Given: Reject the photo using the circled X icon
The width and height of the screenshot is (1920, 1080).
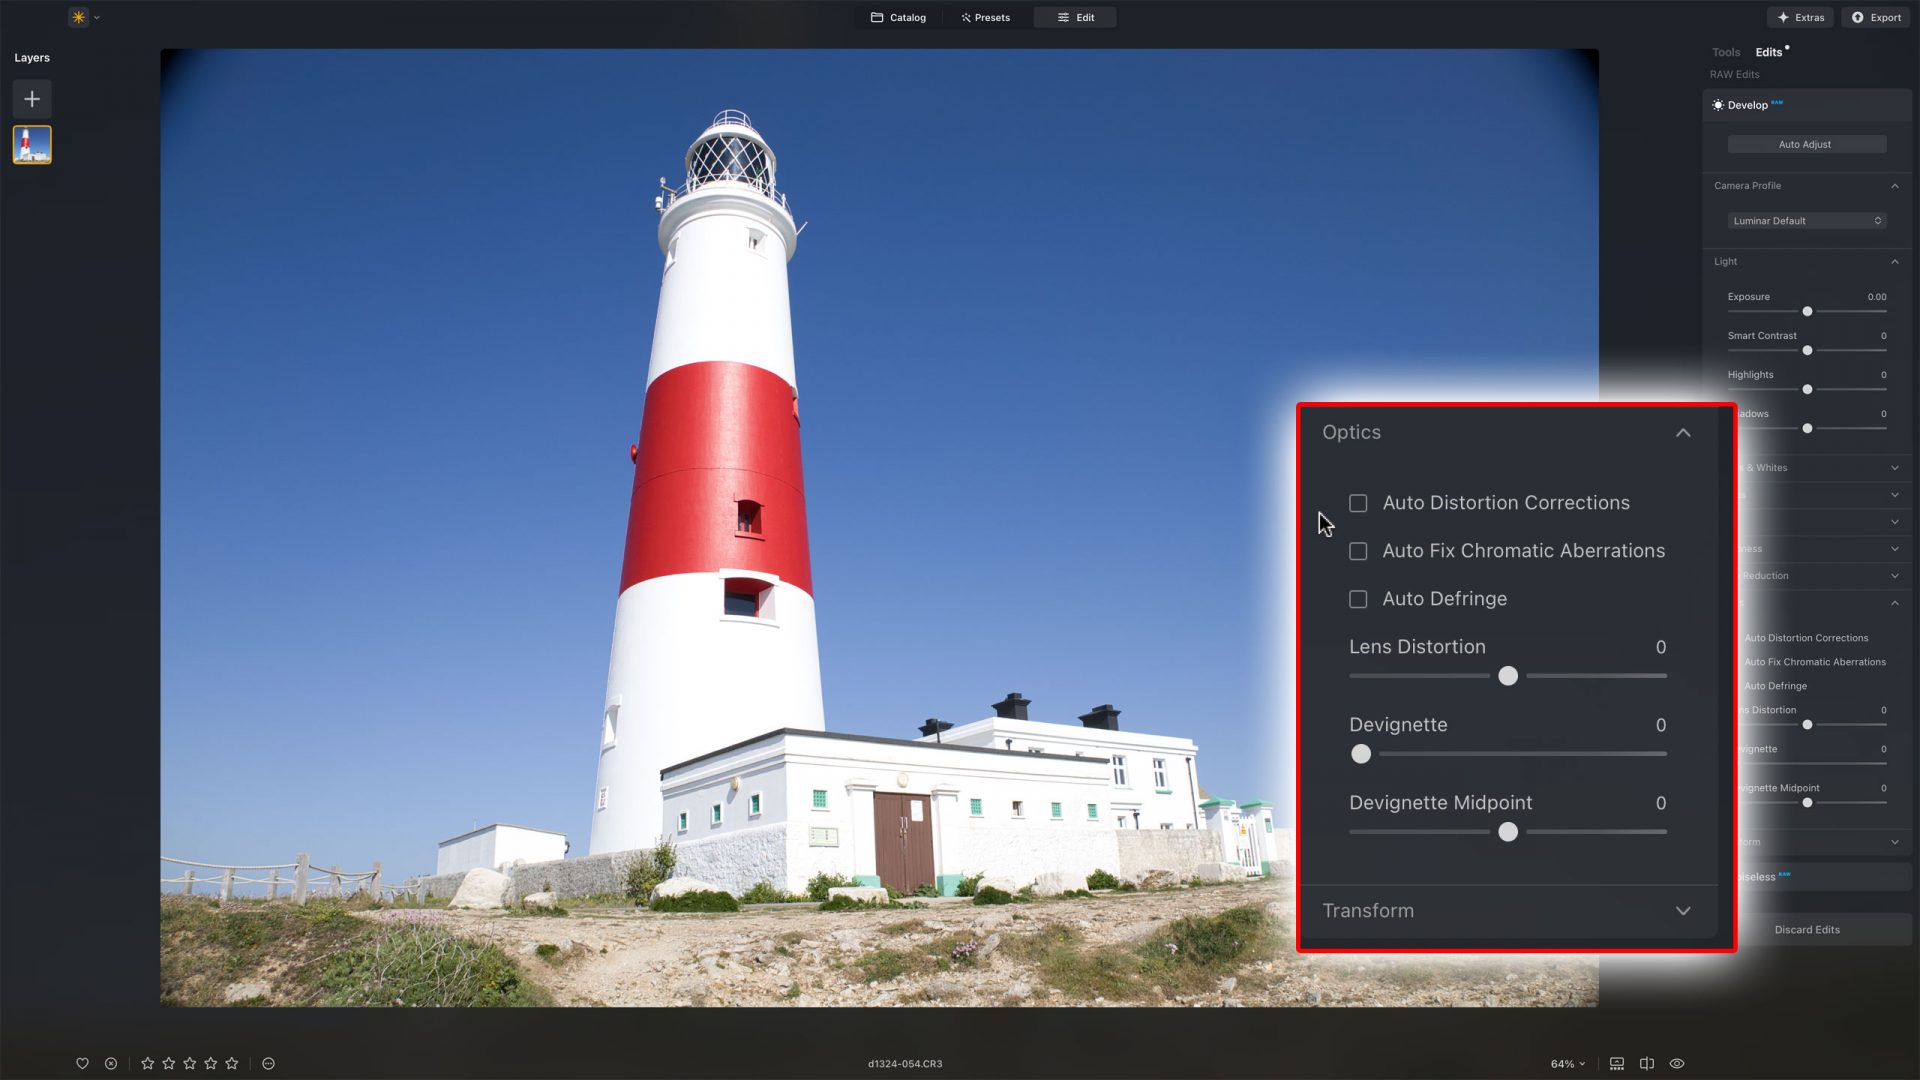Looking at the screenshot, I should [111, 1063].
